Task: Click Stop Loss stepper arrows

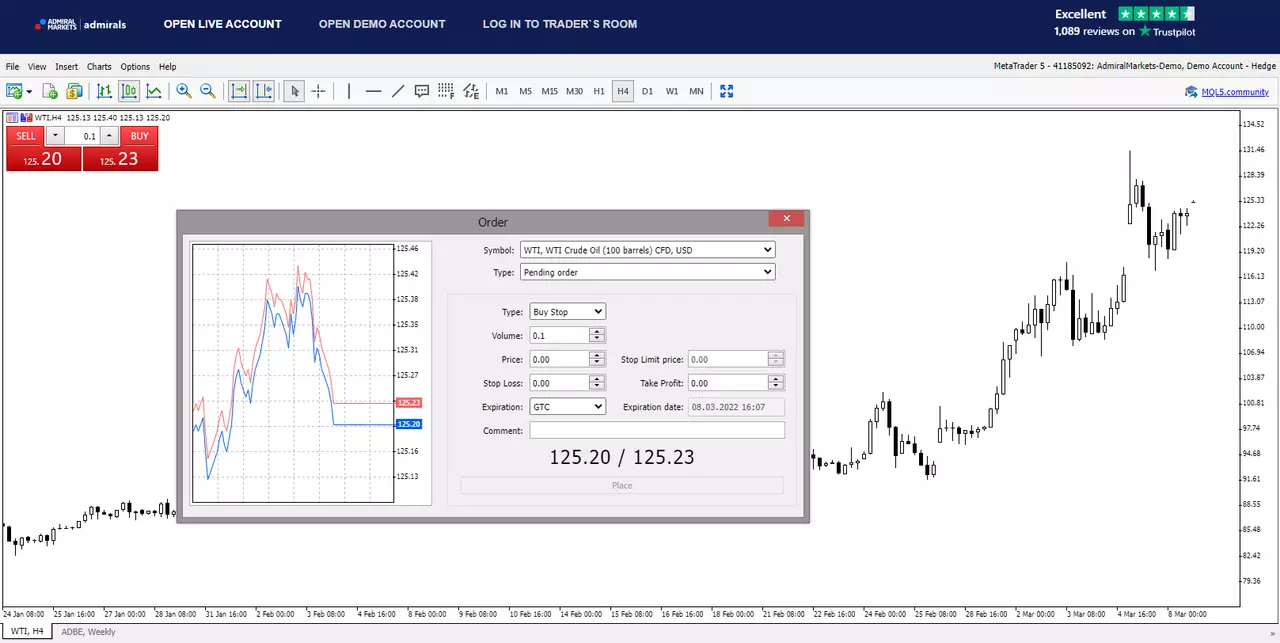Action: (597, 383)
